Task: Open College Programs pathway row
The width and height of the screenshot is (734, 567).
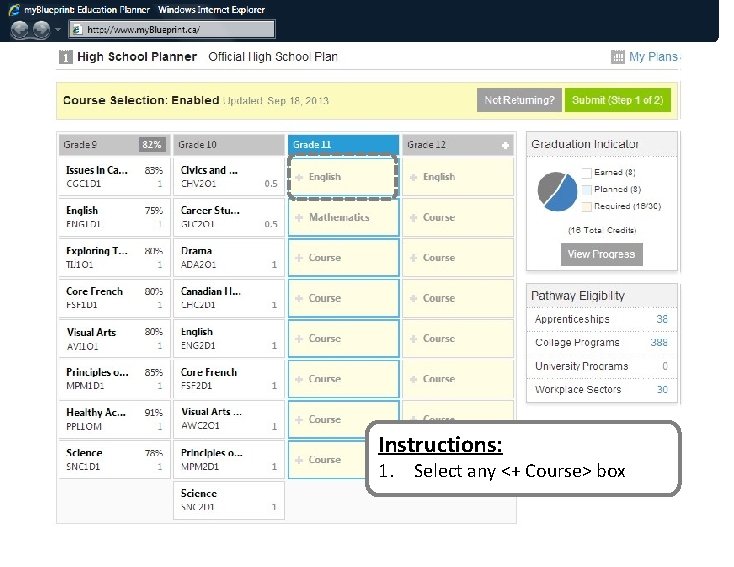Action: pos(602,343)
